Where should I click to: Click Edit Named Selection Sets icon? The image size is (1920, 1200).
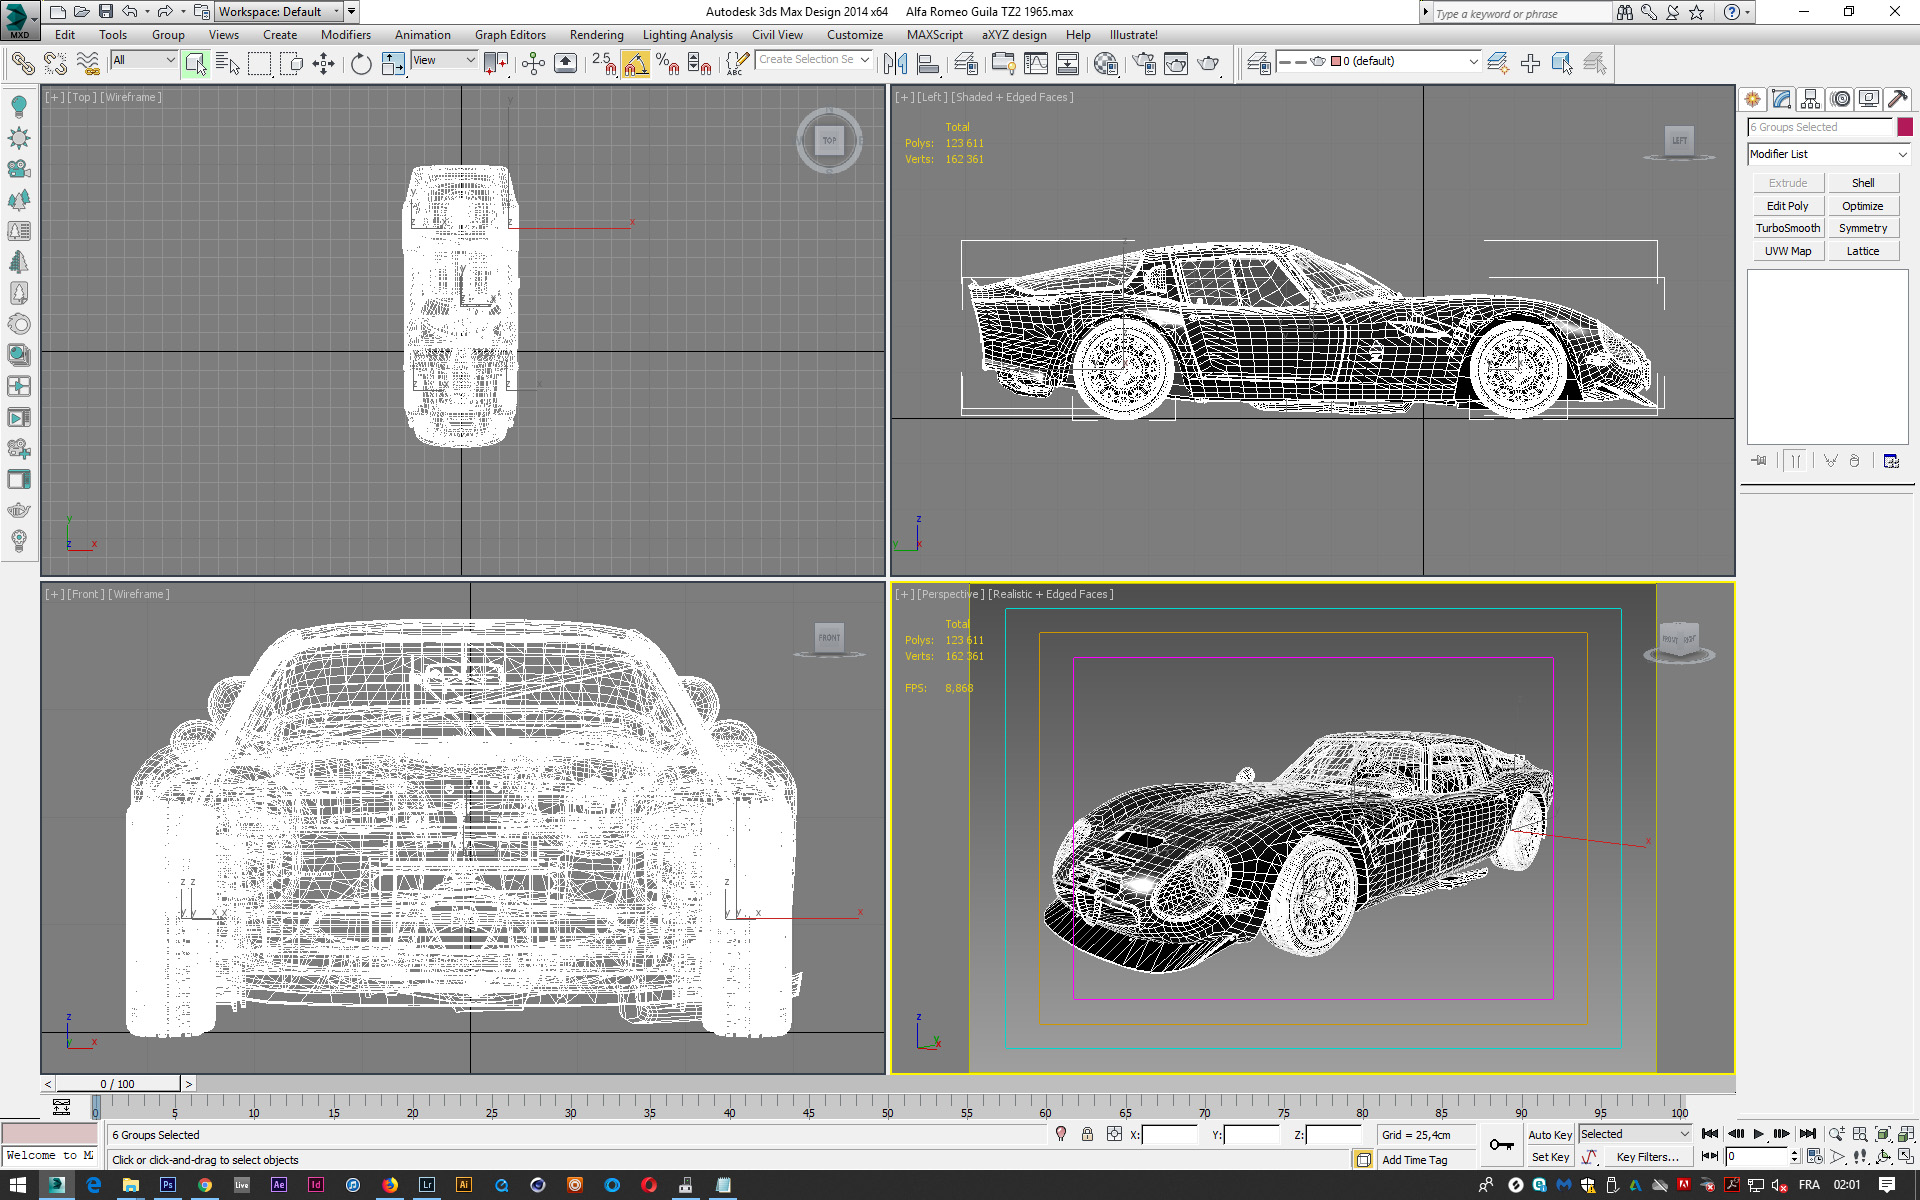click(736, 64)
